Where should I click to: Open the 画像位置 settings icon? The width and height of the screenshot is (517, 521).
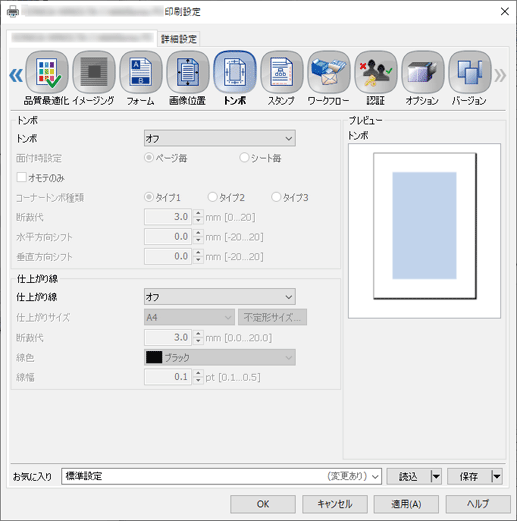pyautogui.click(x=188, y=72)
